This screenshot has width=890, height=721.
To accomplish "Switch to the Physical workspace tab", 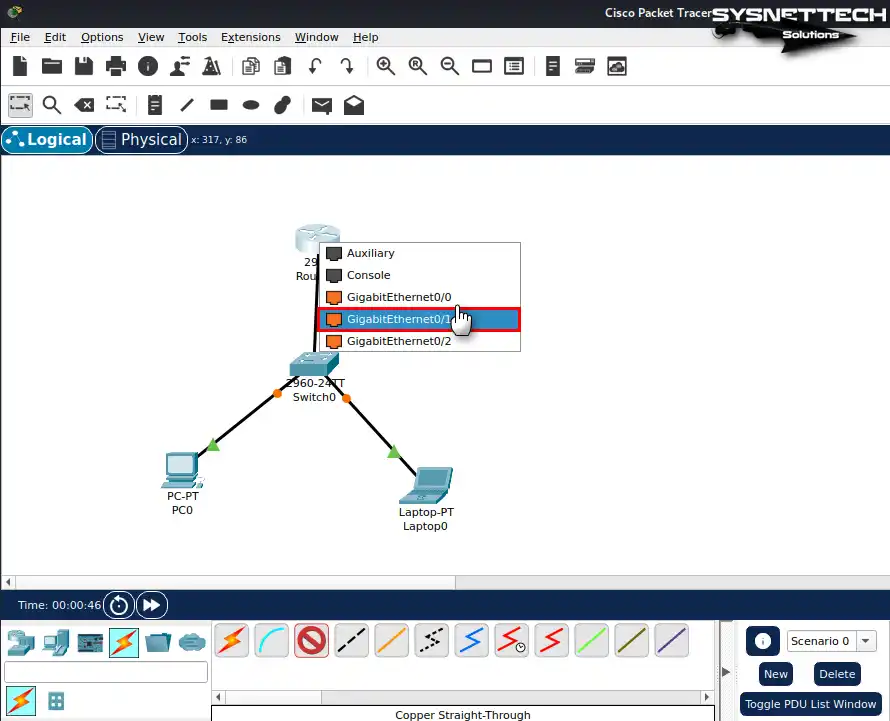I will coord(141,140).
